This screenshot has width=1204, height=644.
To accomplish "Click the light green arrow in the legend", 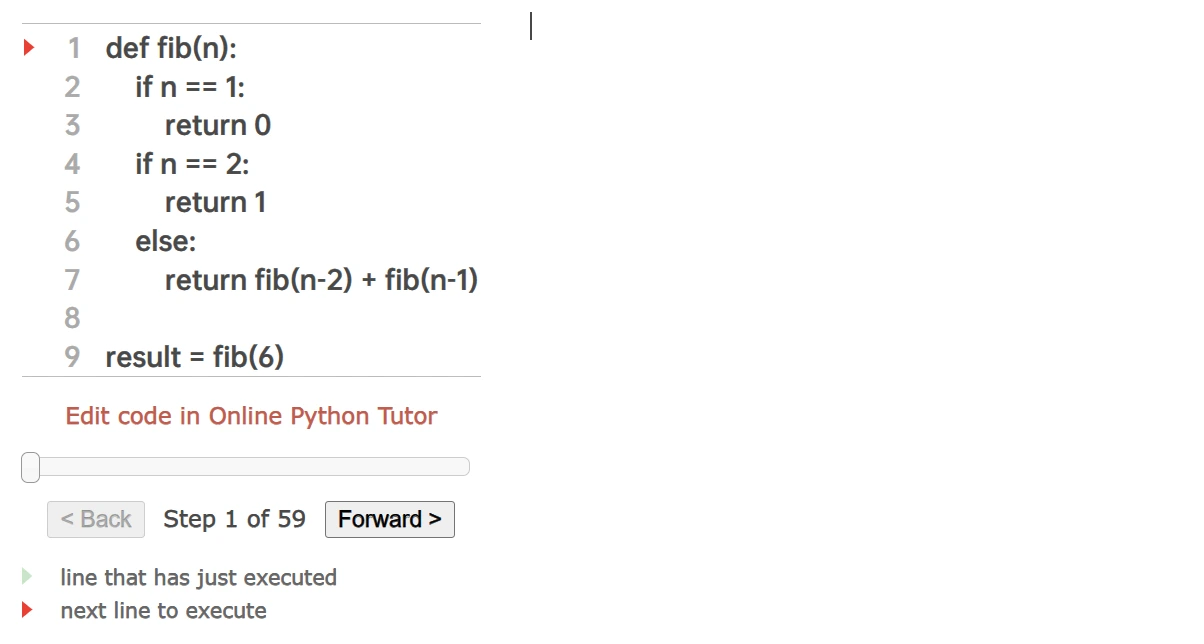I will [x=27, y=576].
